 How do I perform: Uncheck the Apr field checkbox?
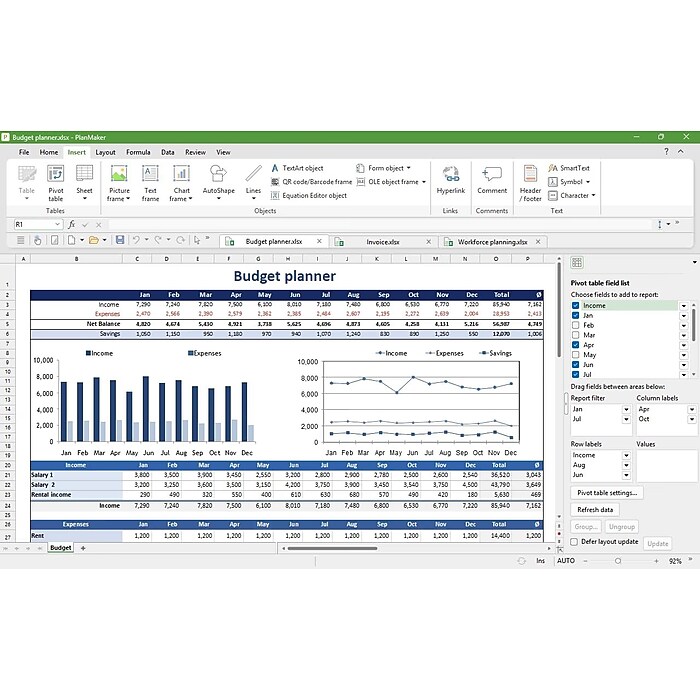pos(575,345)
